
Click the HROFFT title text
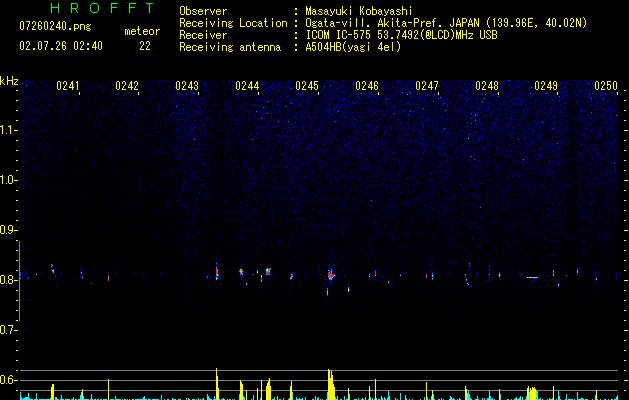pyautogui.click(x=102, y=8)
